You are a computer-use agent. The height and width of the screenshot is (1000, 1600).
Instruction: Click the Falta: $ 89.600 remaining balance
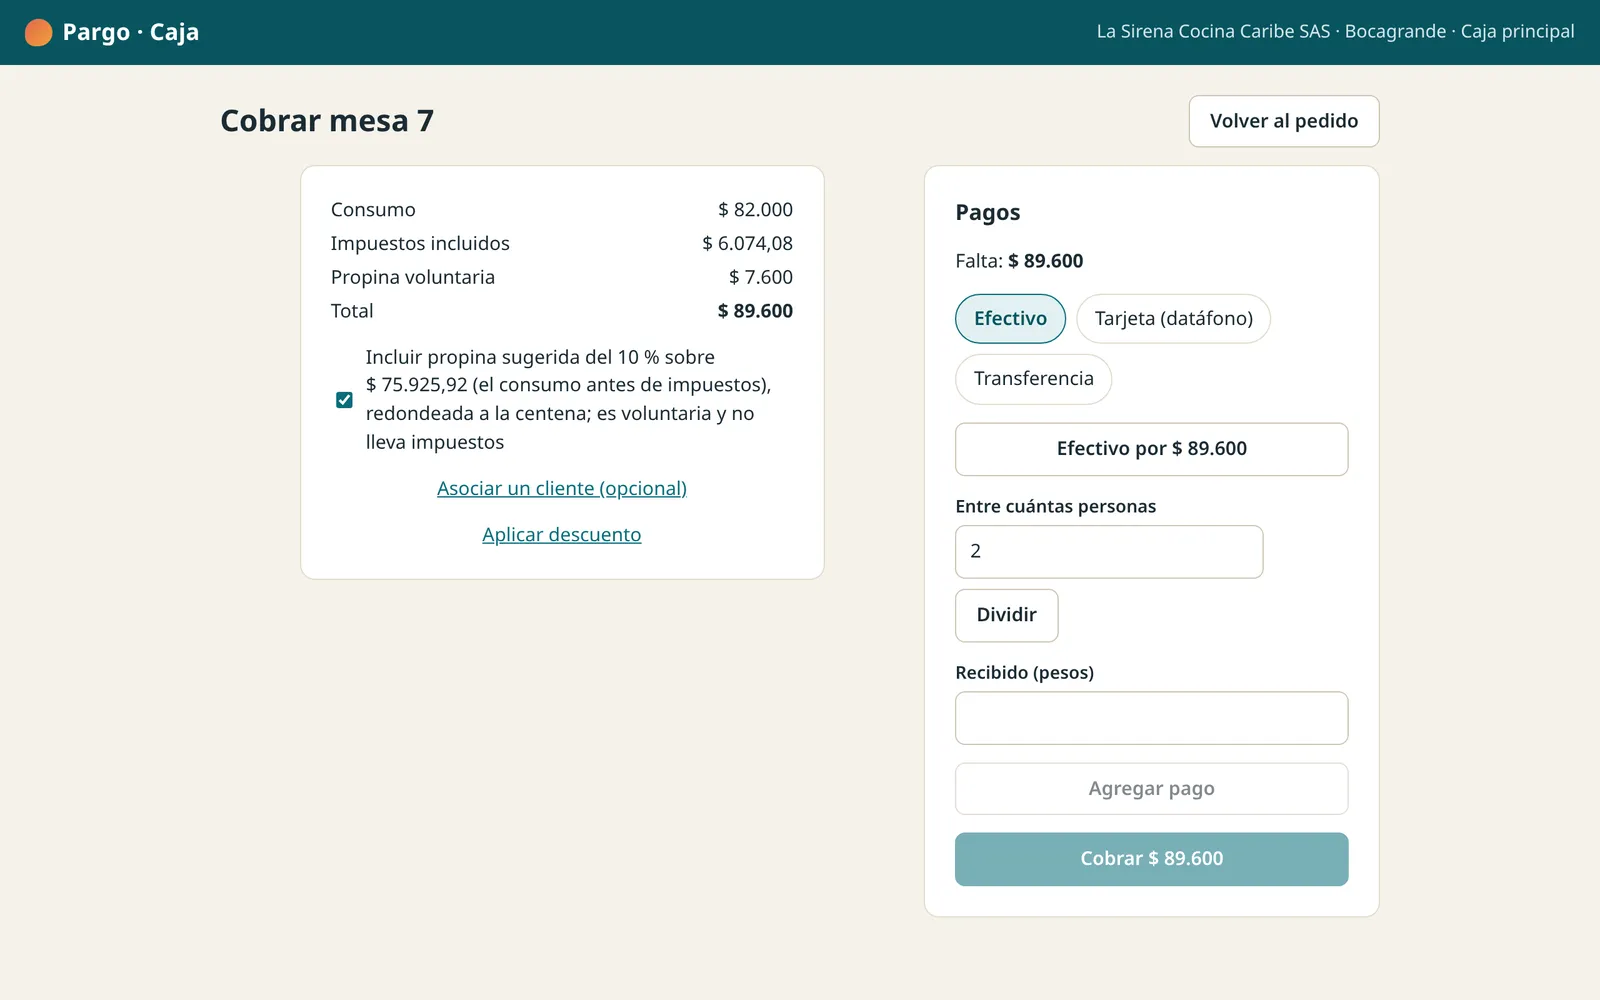[x=1019, y=261]
